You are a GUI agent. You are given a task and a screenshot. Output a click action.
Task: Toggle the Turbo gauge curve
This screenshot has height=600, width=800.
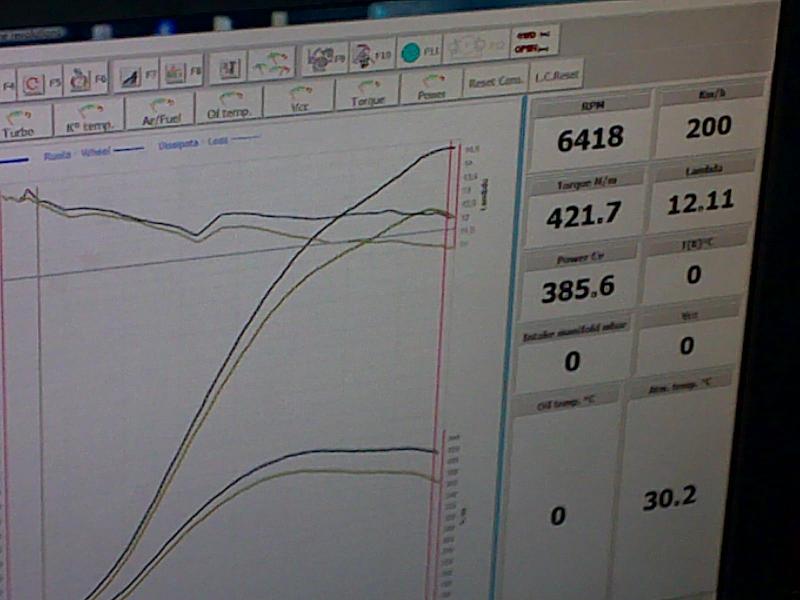[20, 121]
